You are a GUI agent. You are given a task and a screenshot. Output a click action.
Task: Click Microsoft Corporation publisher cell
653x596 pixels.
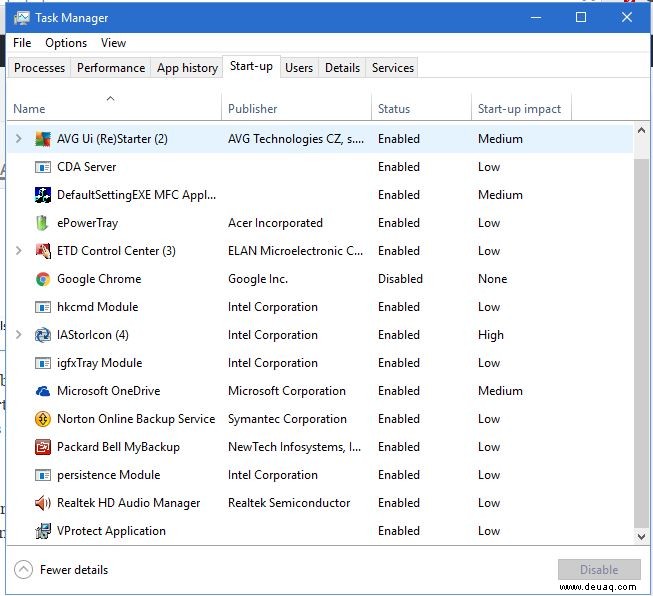click(287, 391)
